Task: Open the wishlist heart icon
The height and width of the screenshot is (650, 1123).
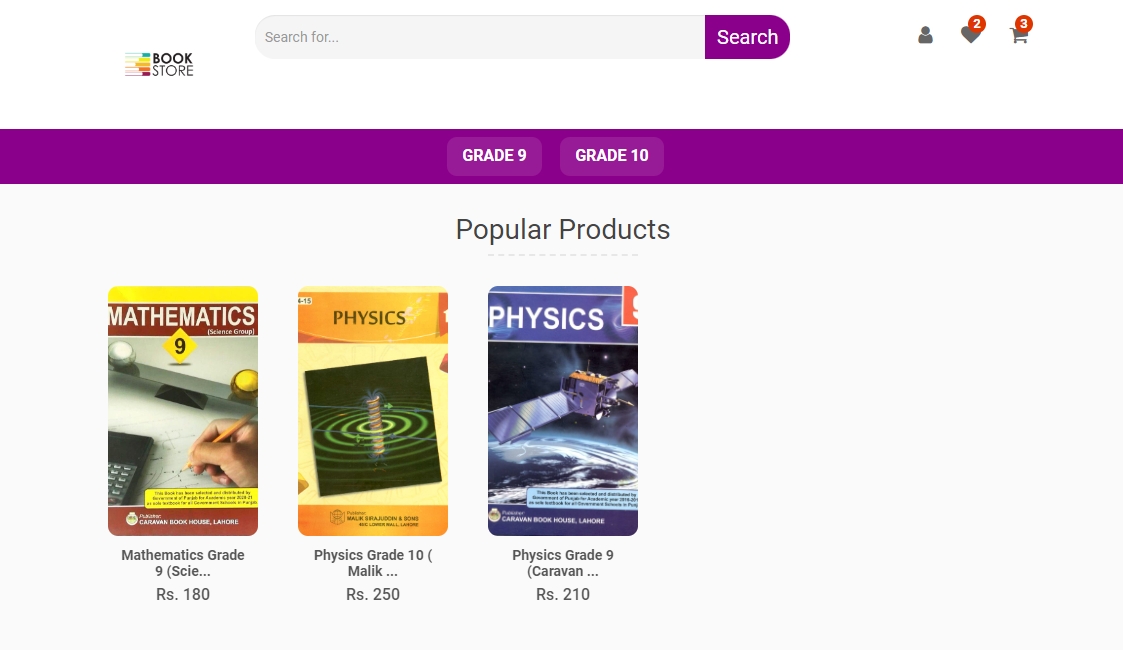Action: 969,36
